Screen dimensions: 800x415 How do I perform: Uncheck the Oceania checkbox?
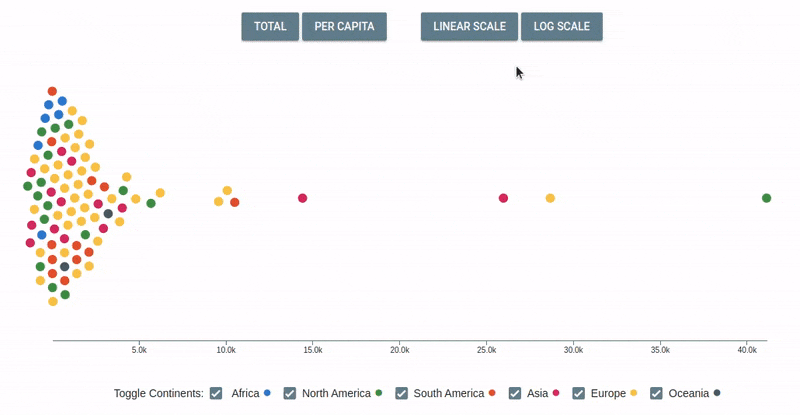pyautogui.click(x=657, y=393)
